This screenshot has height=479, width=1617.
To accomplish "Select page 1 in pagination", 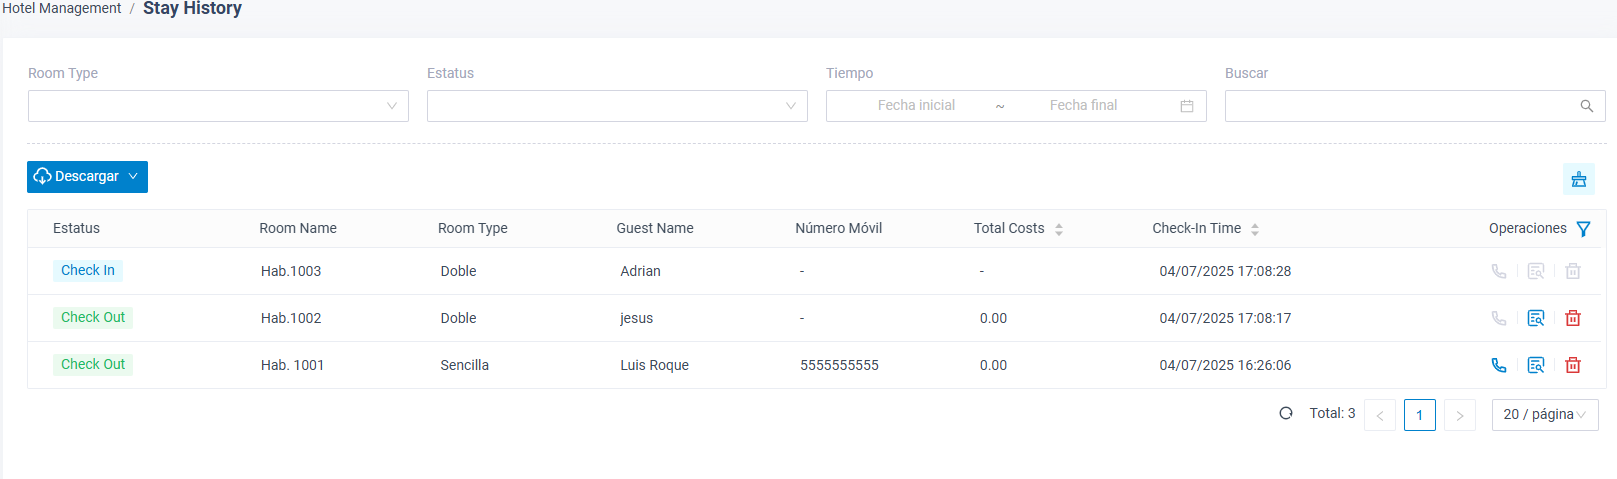I will tap(1420, 415).
